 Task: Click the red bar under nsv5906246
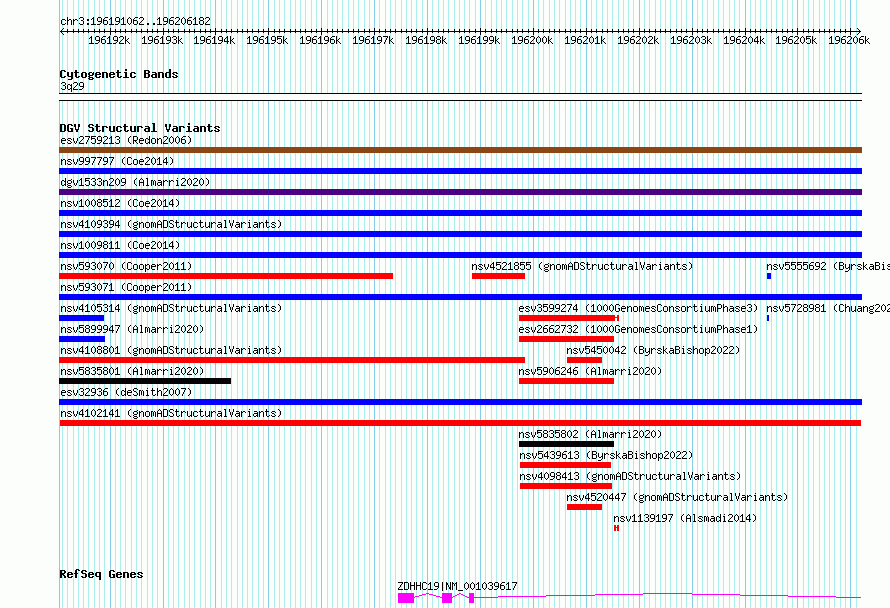click(x=566, y=381)
